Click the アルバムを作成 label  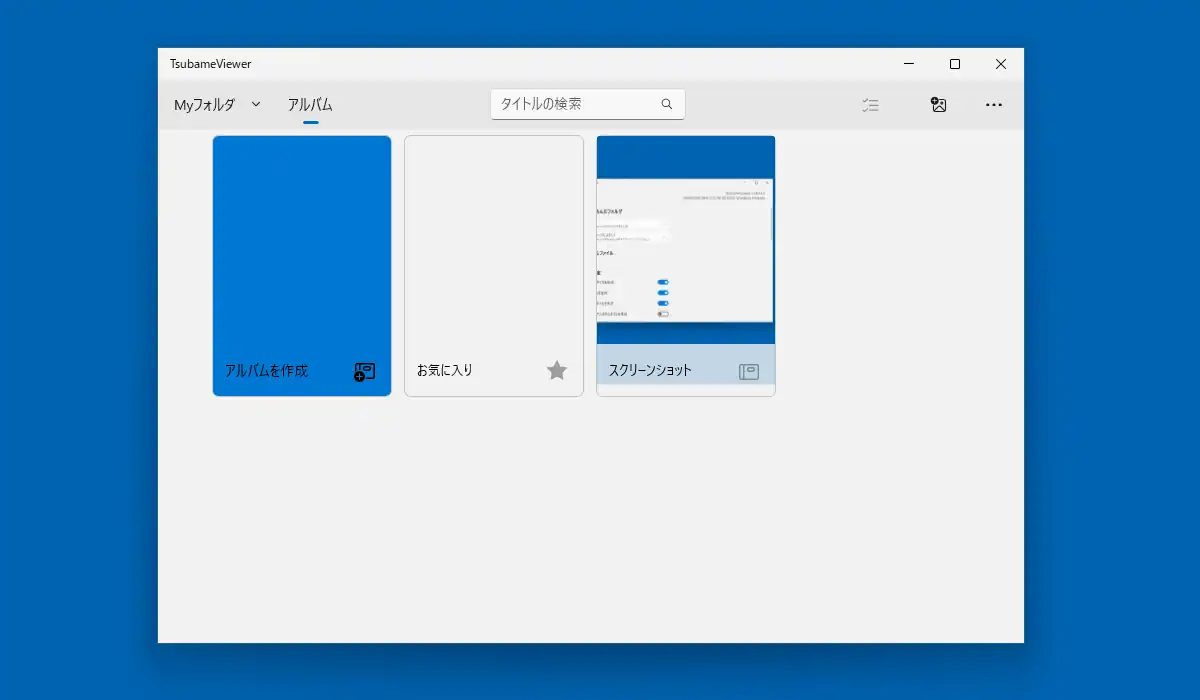tap(266, 370)
